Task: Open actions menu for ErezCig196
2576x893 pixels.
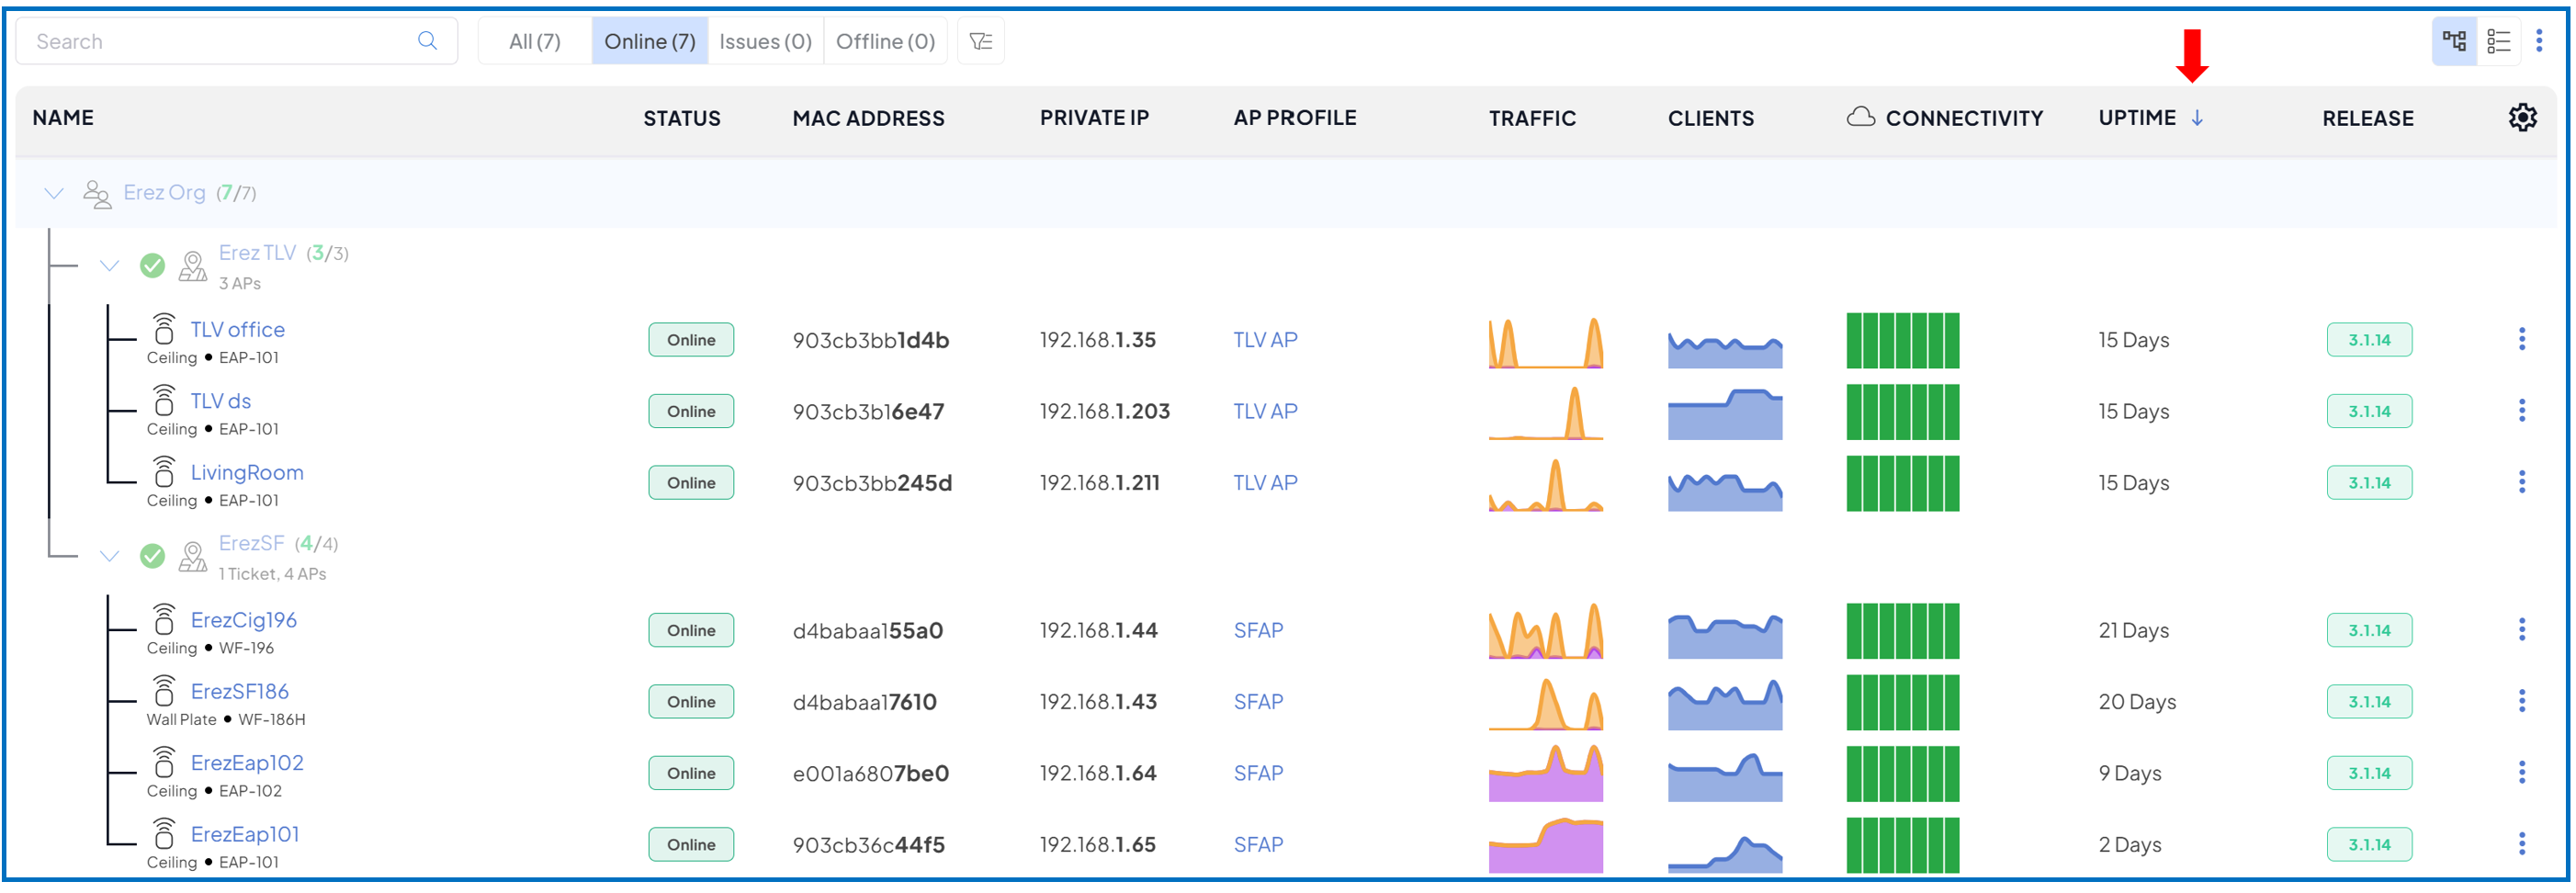Action: [x=2521, y=630]
